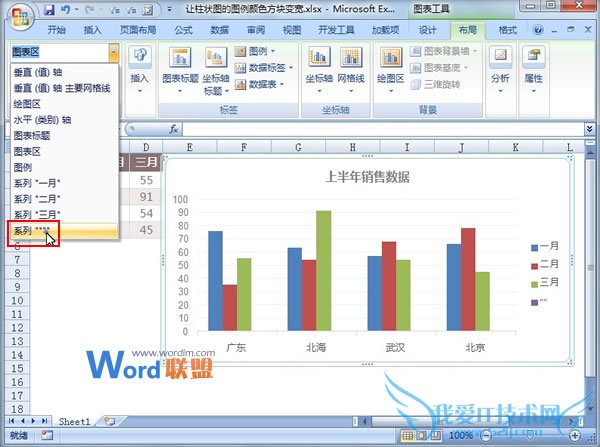Viewport: 600px width, 447px height.
Task: Click the purple empty-series legend swatch
Action: click(x=535, y=302)
